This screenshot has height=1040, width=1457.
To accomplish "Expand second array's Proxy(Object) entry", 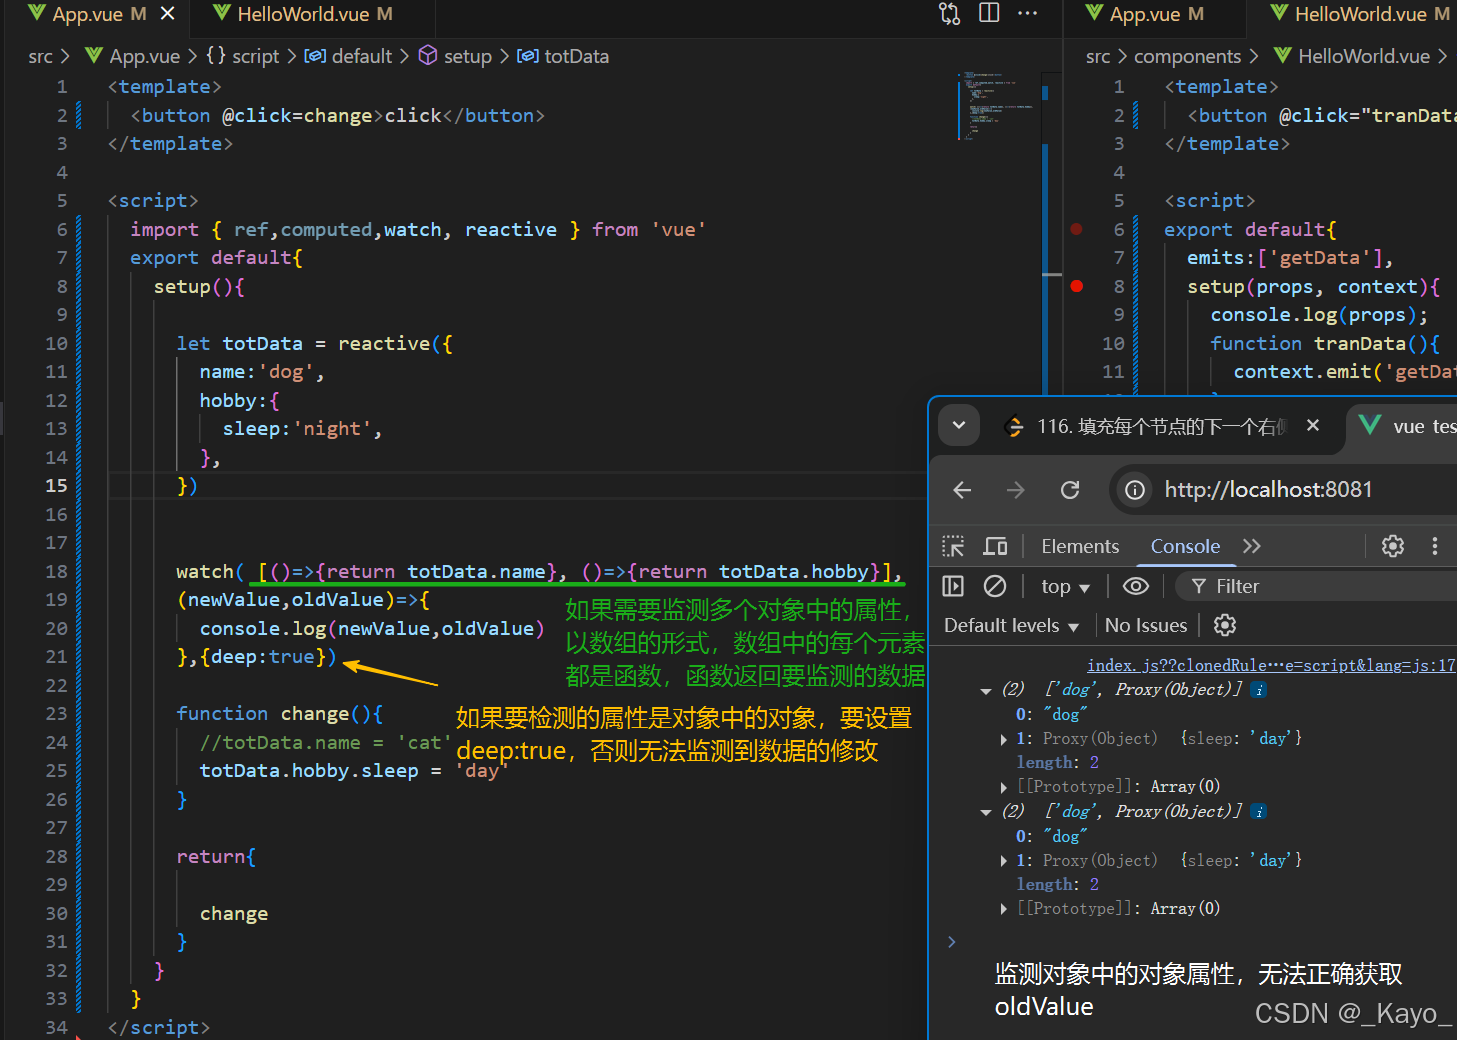I will click(1004, 861).
